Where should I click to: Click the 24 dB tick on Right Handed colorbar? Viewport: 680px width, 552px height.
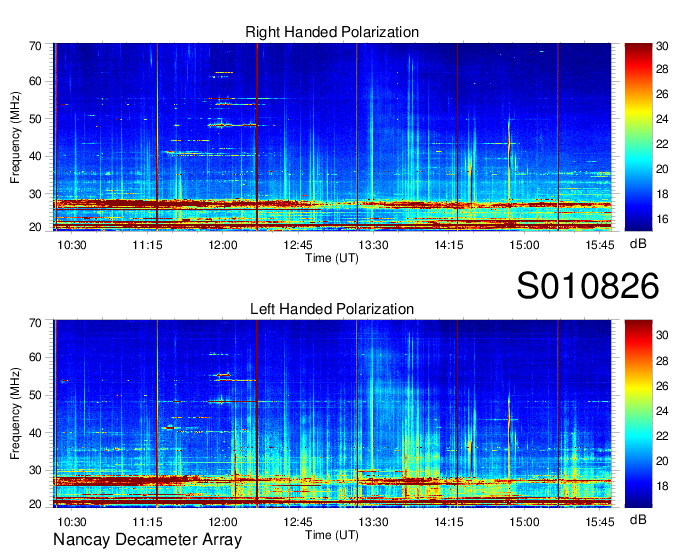tap(662, 119)
